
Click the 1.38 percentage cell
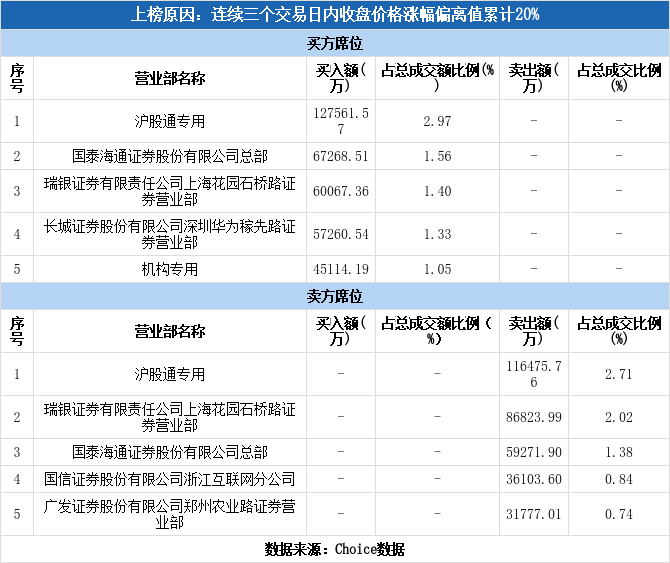(x=619, y=452)
